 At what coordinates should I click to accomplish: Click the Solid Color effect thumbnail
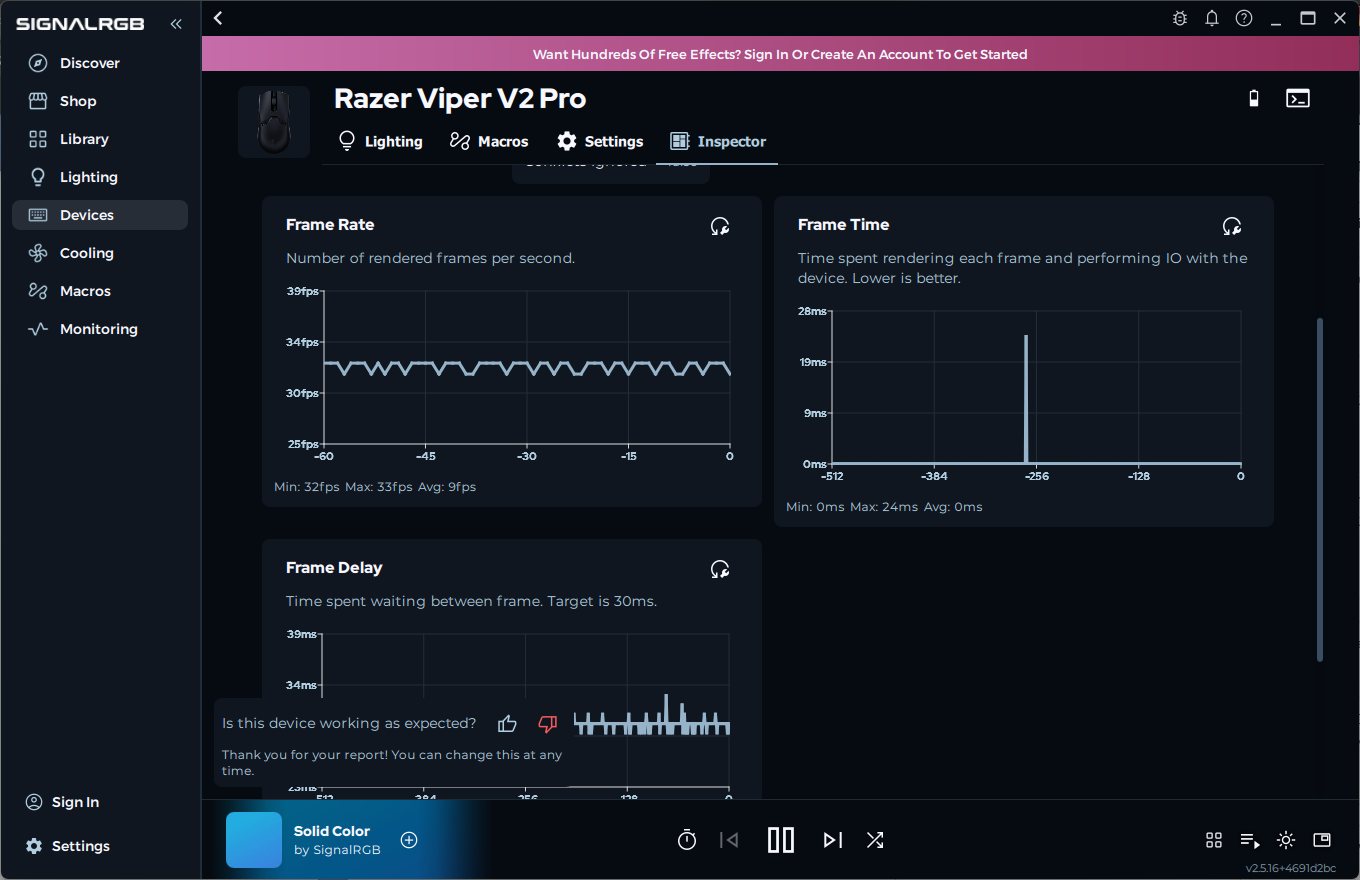coord(254,840)
